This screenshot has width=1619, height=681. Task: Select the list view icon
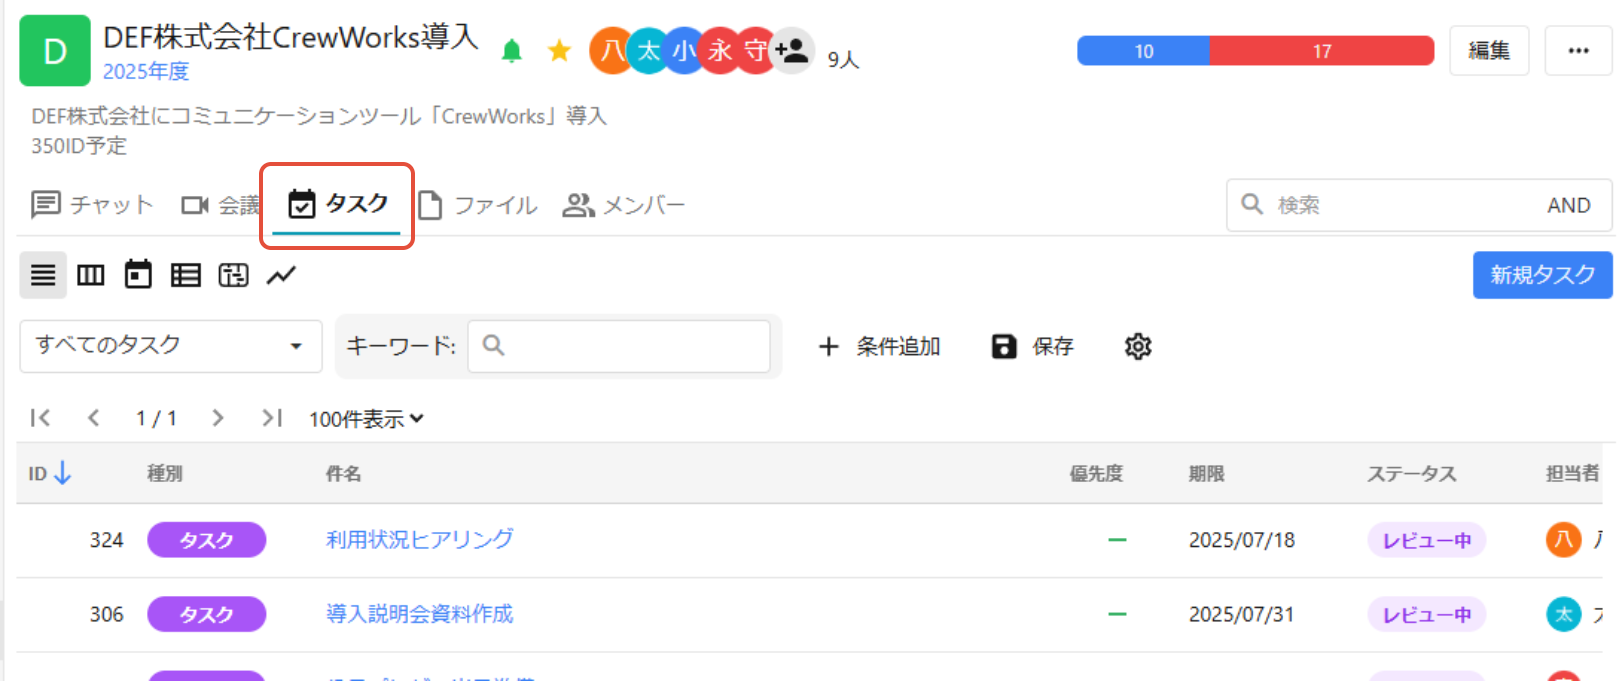[x=43, y=275]
